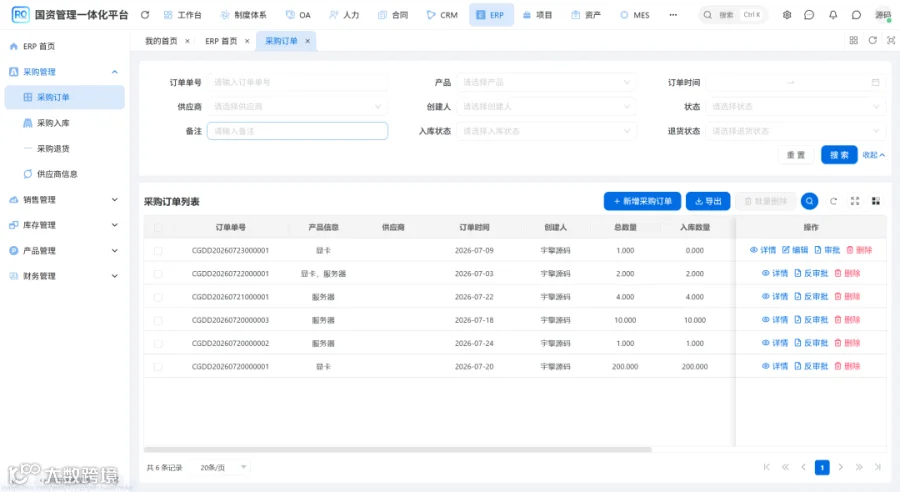The width and height of the screenshot is (900, 492).
Task: Click the platform logo icon
Action: 20,14
